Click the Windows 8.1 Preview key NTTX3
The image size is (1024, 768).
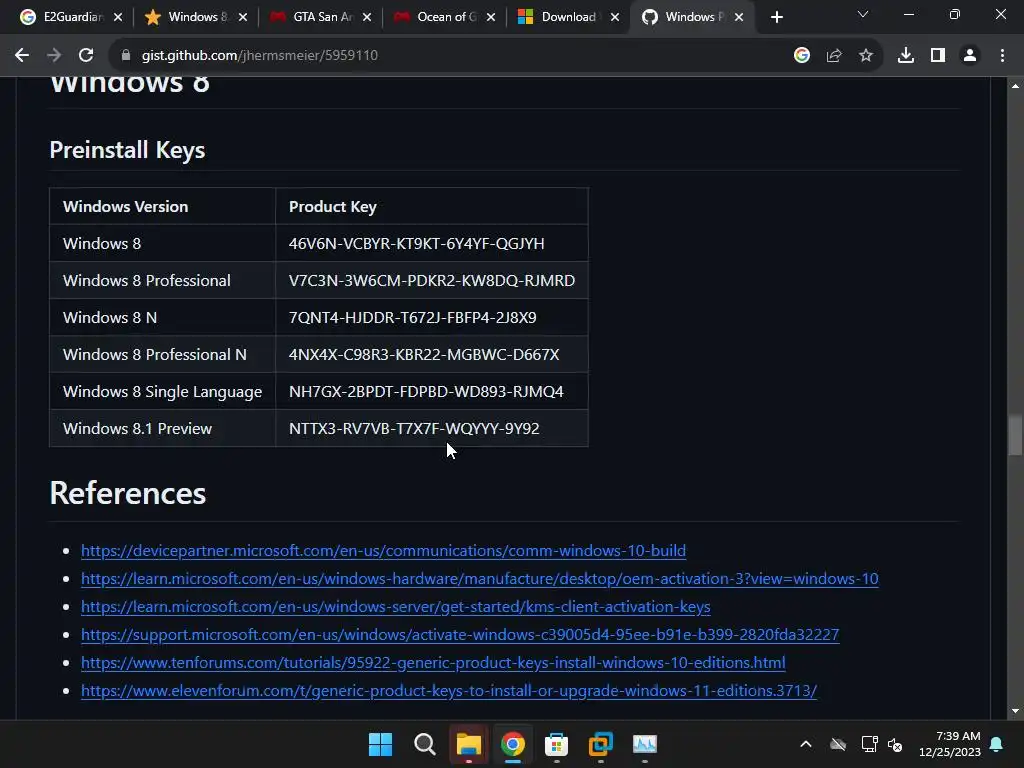(x=414, y=429)
